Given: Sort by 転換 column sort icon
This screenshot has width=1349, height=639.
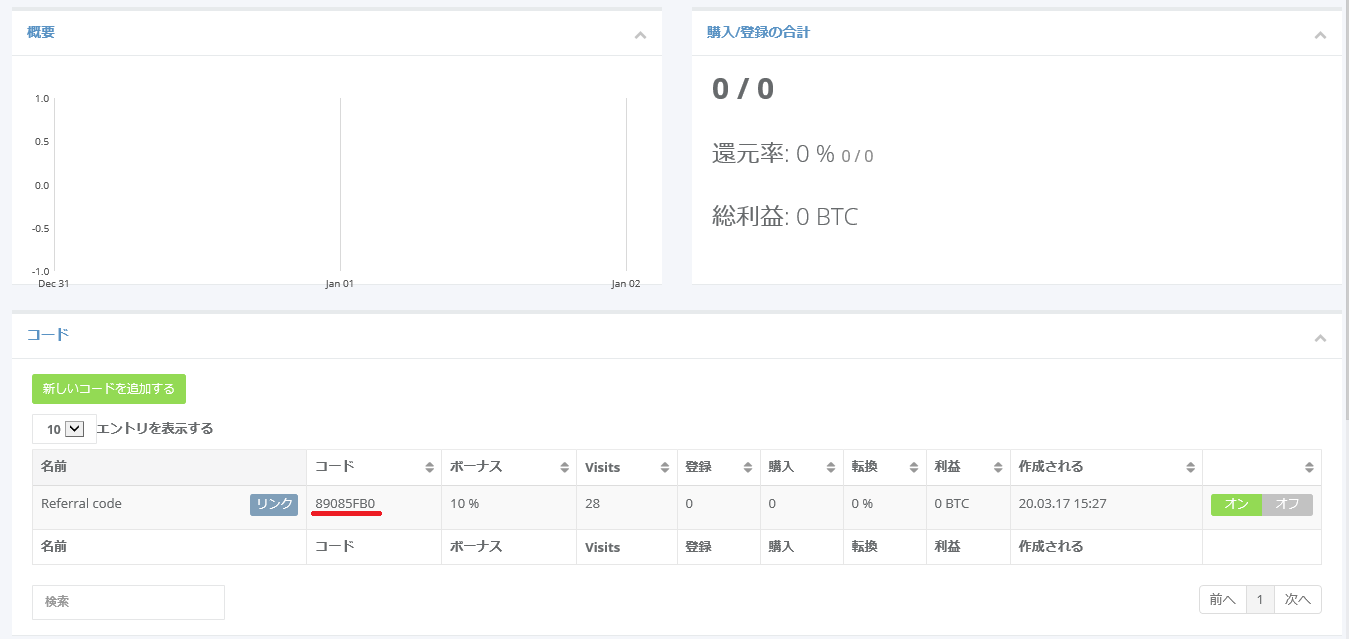Looking at the screenshot, I should point(914,467).
